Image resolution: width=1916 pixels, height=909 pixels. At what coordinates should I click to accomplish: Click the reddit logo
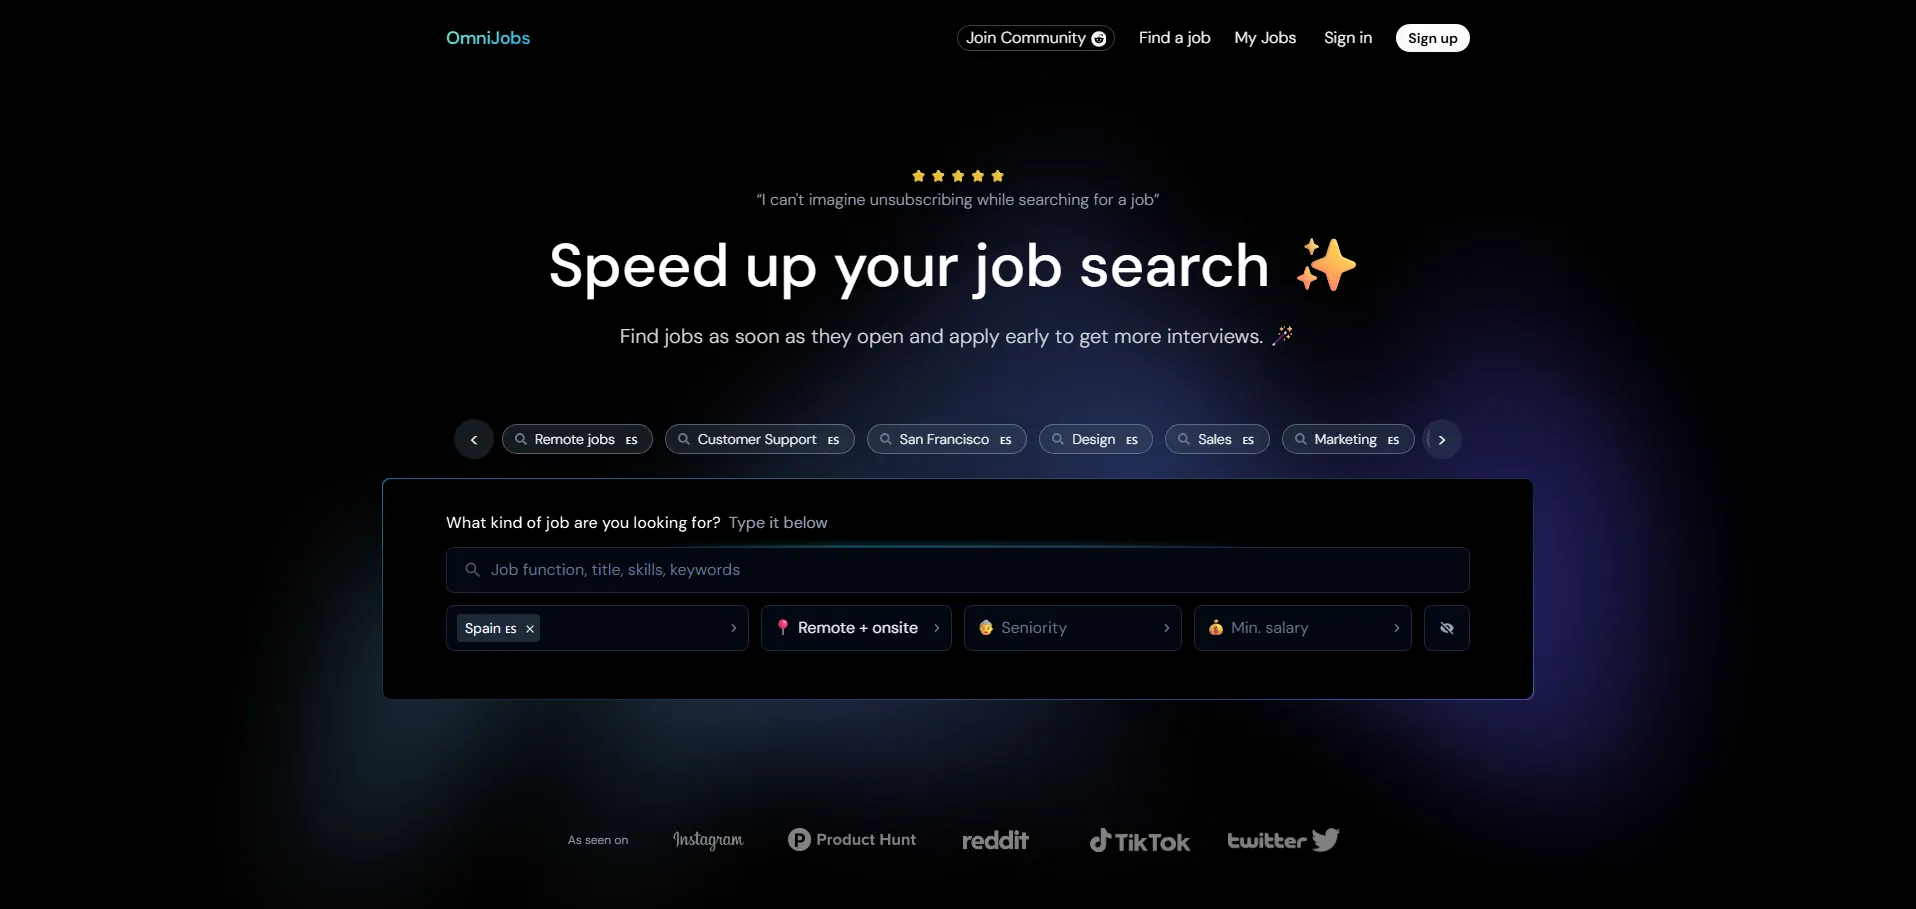pos(995,840)
